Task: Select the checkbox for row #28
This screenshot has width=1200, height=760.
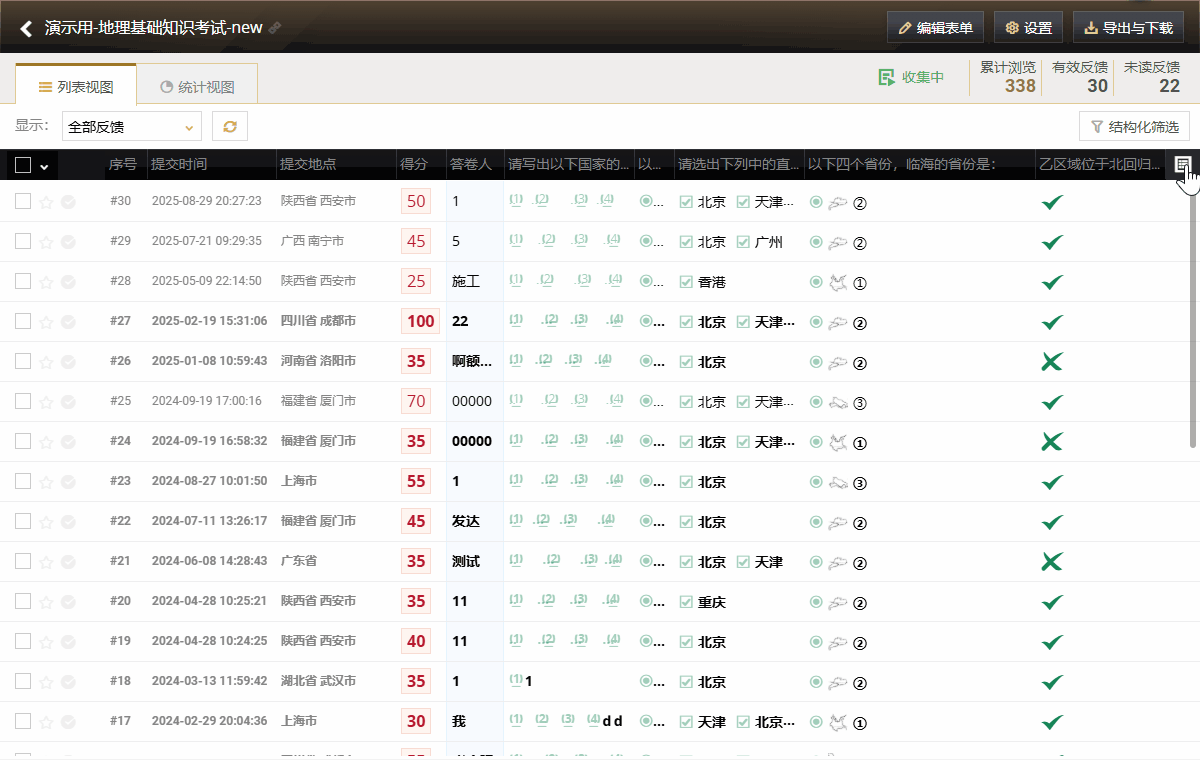Action: click(x=23, y=281)
